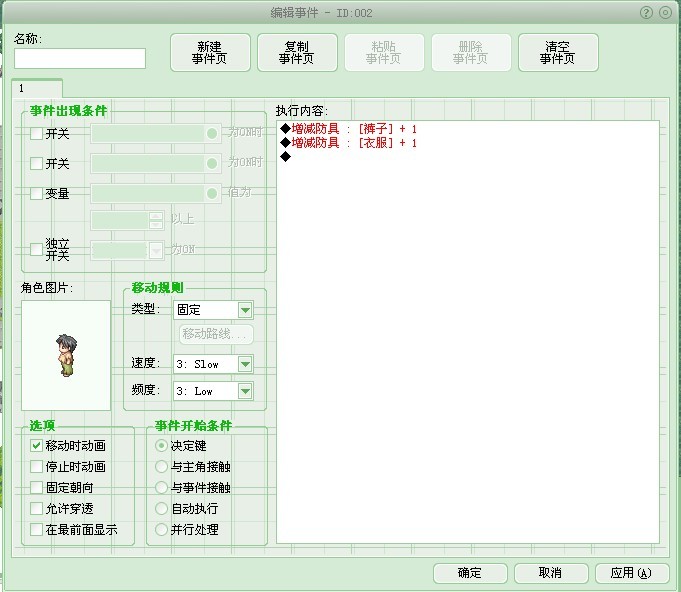Expand the 频度 frequency dropdown
This screenshot has height=592, width=681.
point(245,391)
